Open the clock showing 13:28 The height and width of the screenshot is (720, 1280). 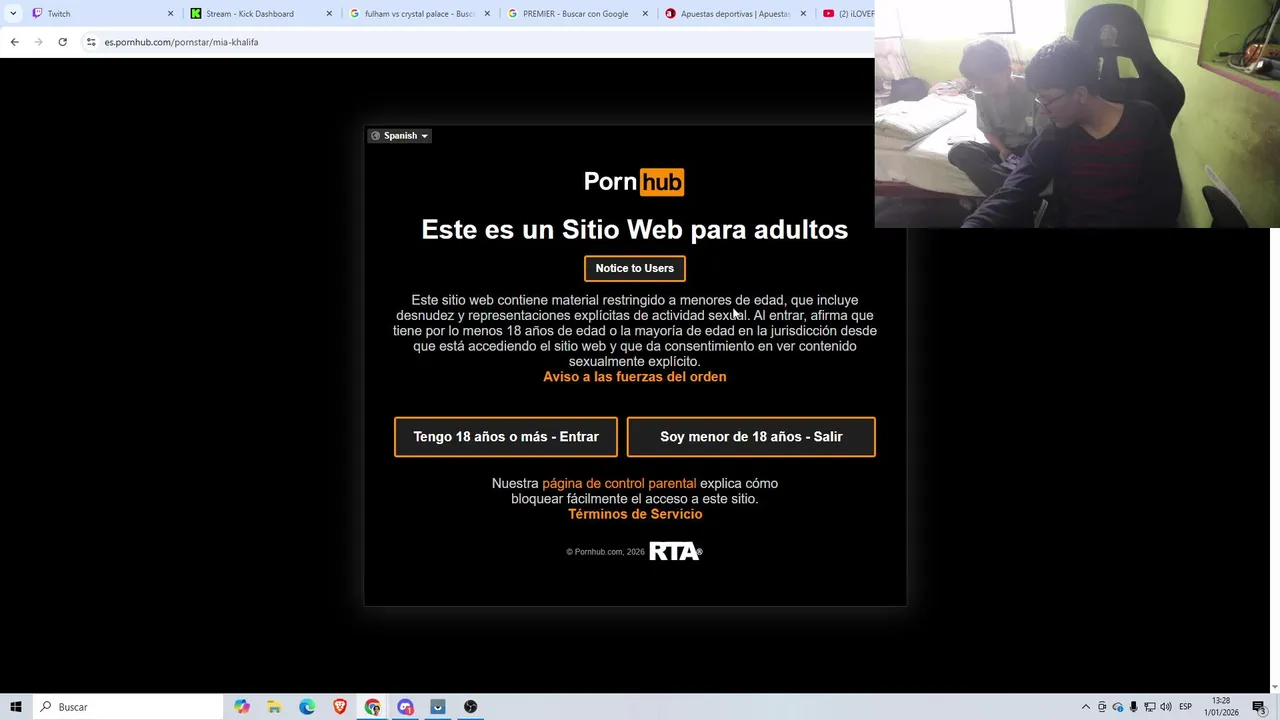[x=1222, y=707]
